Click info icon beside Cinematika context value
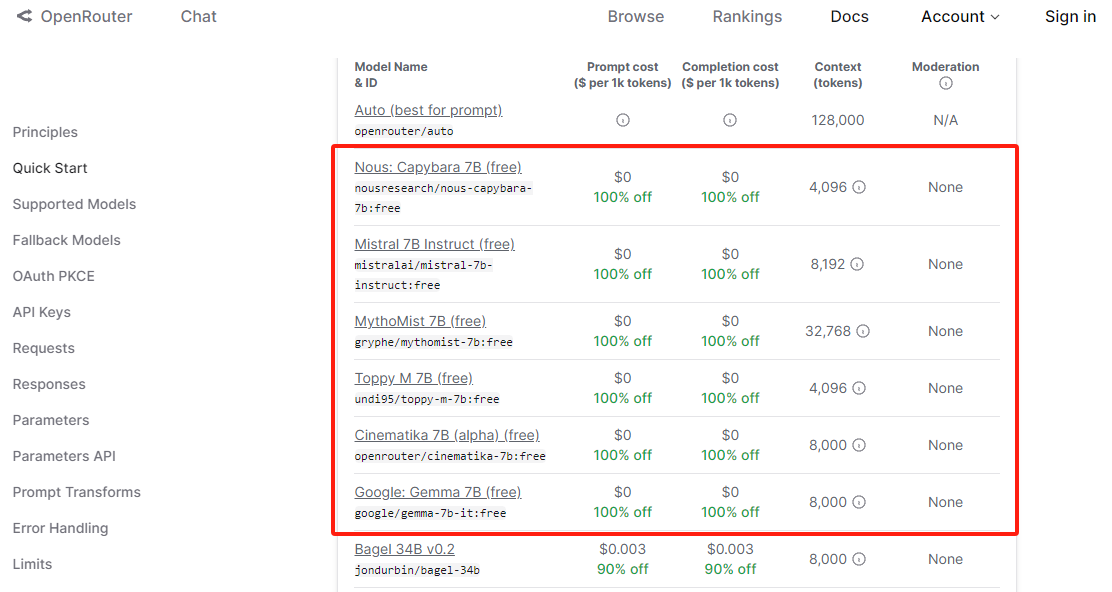1112x592 pixels. point(859,445)
